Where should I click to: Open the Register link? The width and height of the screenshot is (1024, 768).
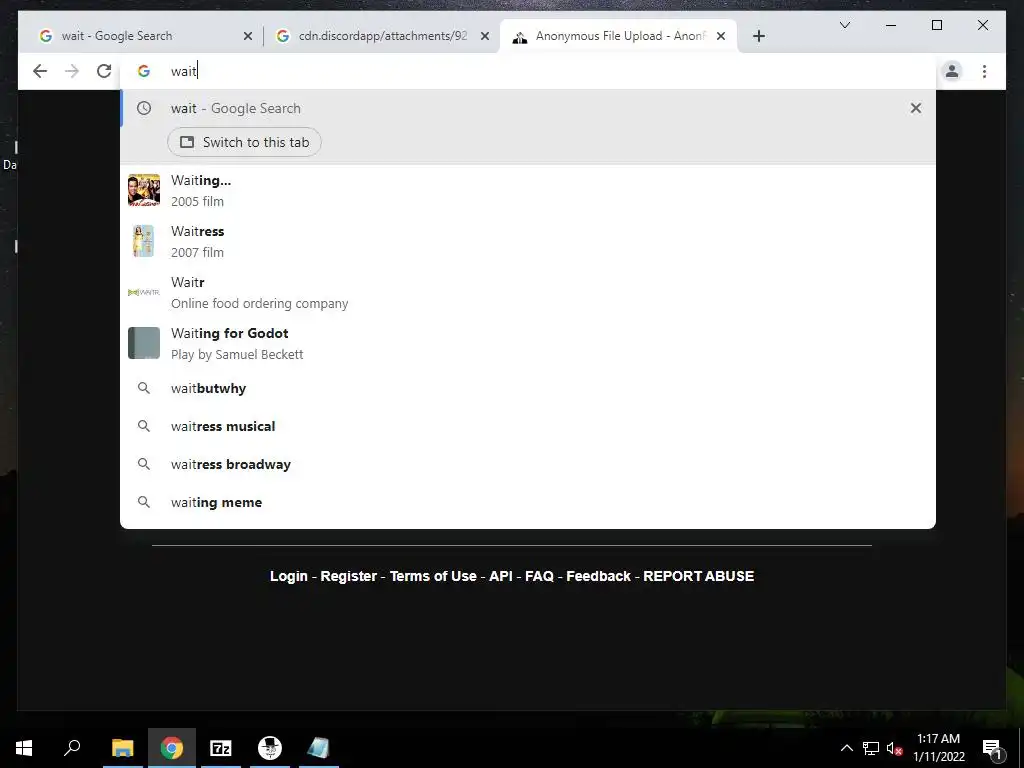349,576
